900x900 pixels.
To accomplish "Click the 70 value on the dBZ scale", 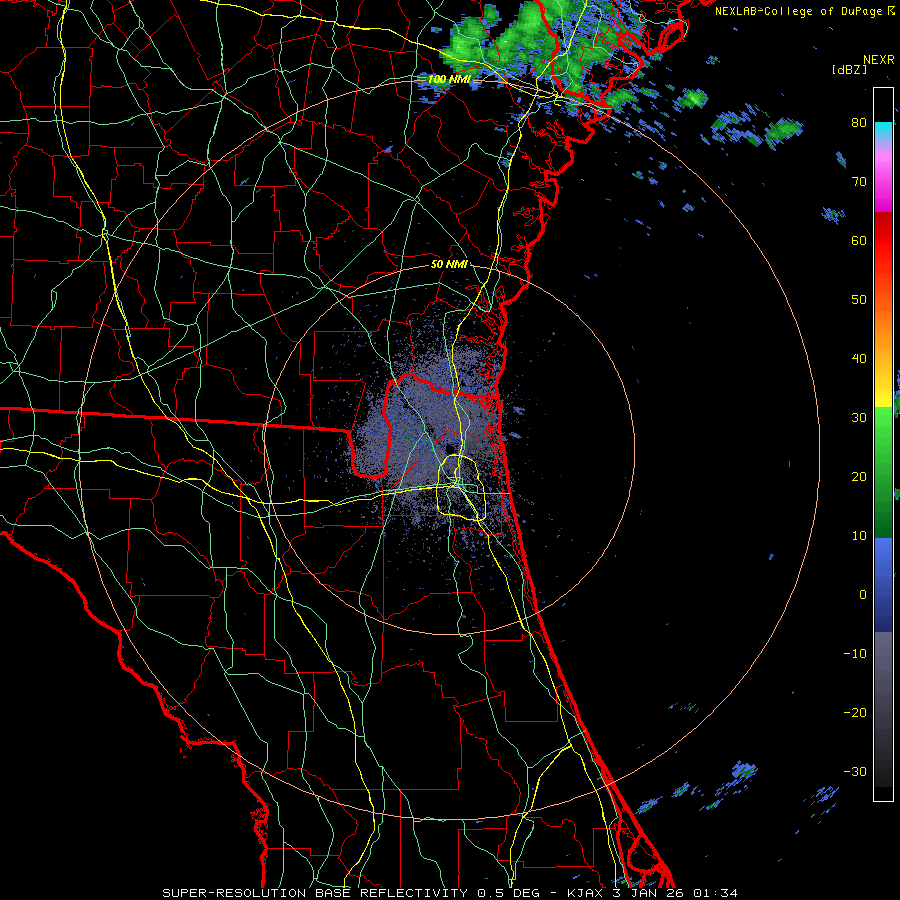I will pyautogui.click(x=859, y=182).
